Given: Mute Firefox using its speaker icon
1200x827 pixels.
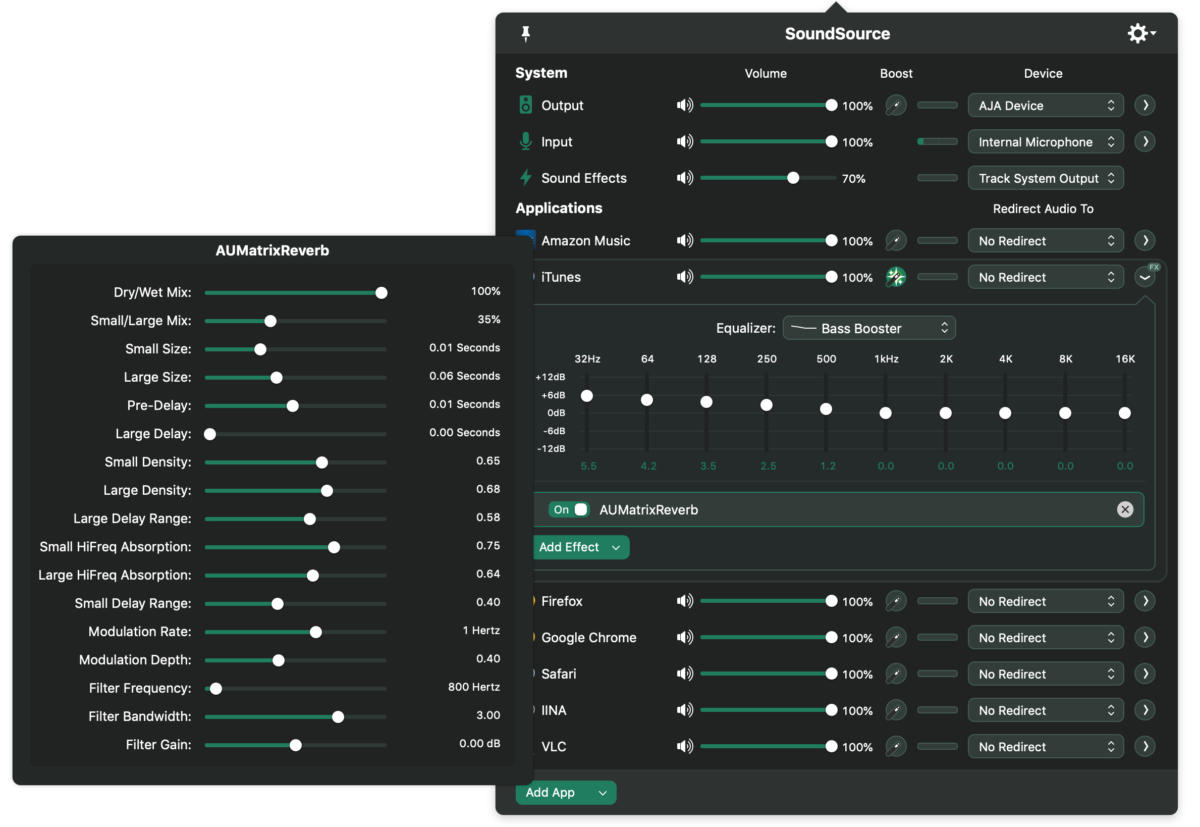Looking at the screenshot, I should [685, 602].
